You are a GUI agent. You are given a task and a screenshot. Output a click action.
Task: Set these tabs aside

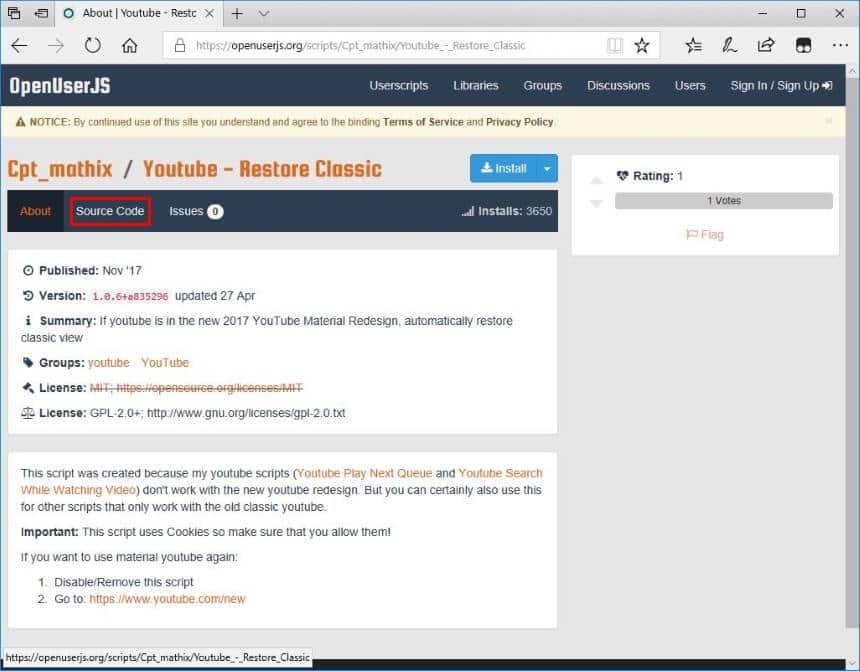click(x=41, y=13)
